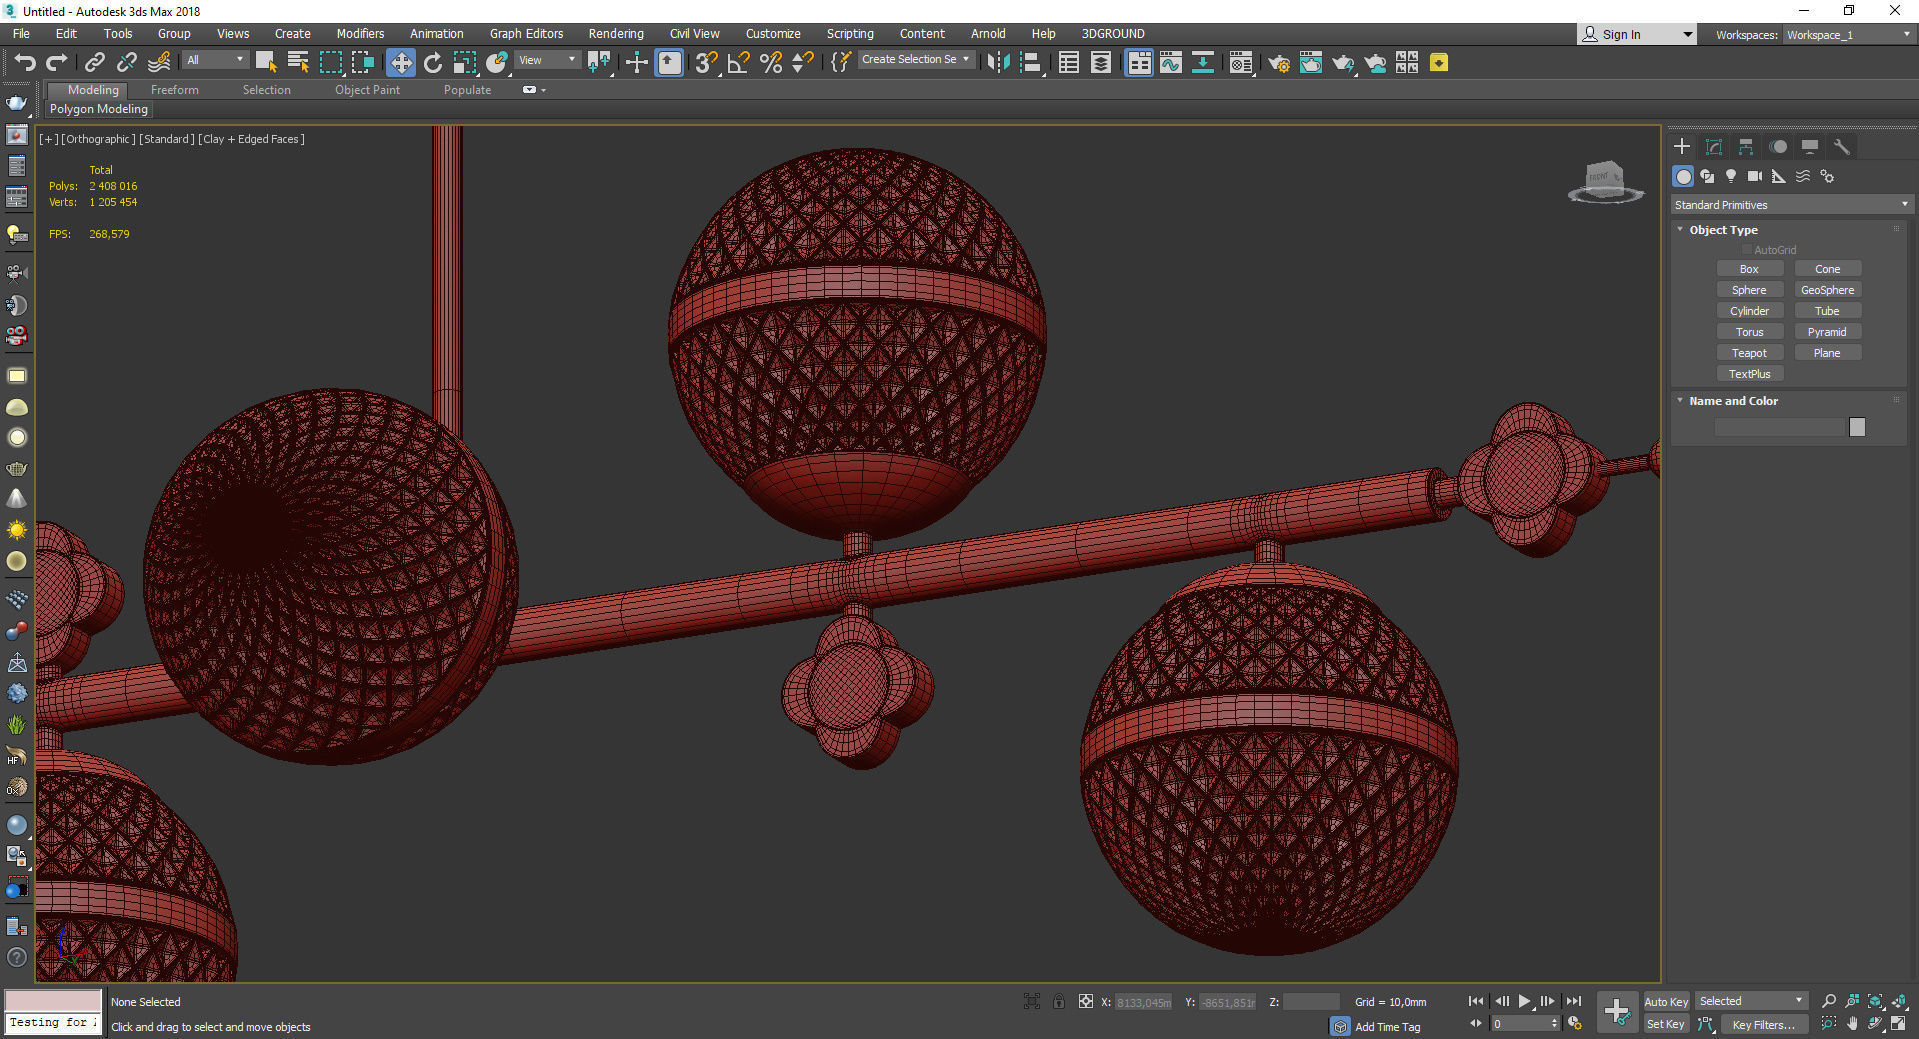Collapse the Object Type rollout

point(1723,230)
